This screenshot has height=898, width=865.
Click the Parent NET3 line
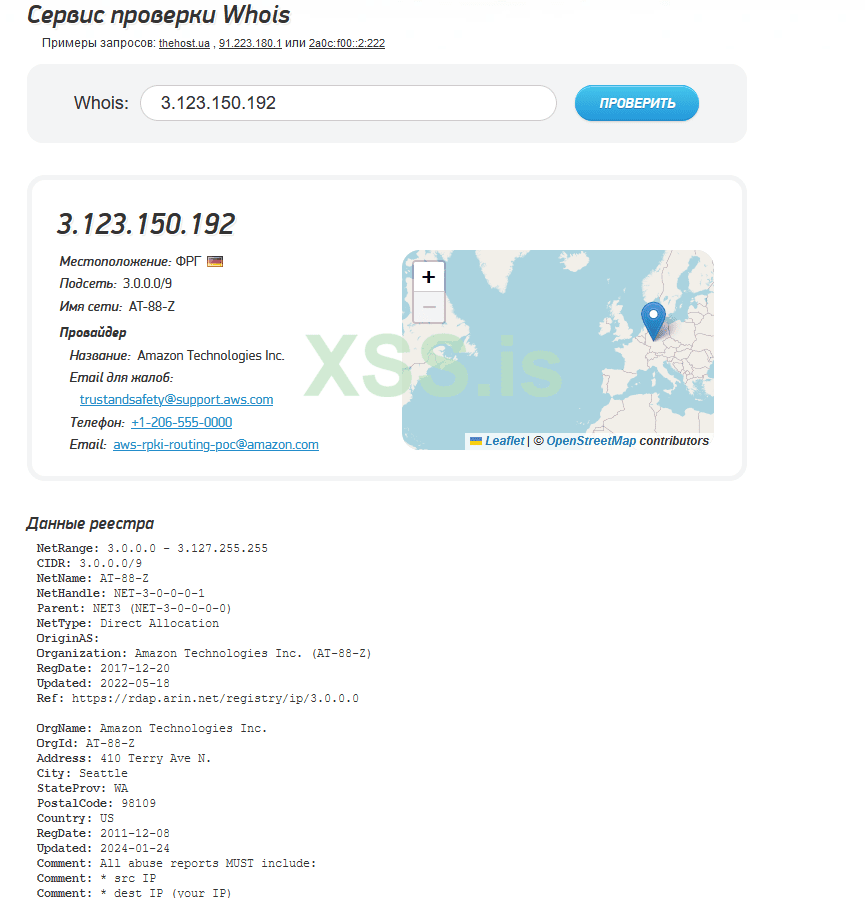(134, 609)
